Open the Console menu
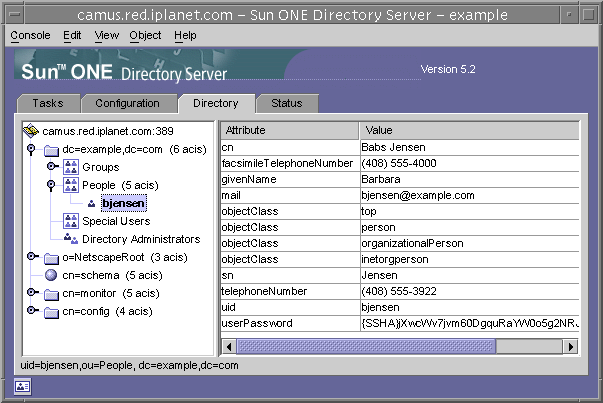Viewport: 603px width, 403px height. [30, 35]
